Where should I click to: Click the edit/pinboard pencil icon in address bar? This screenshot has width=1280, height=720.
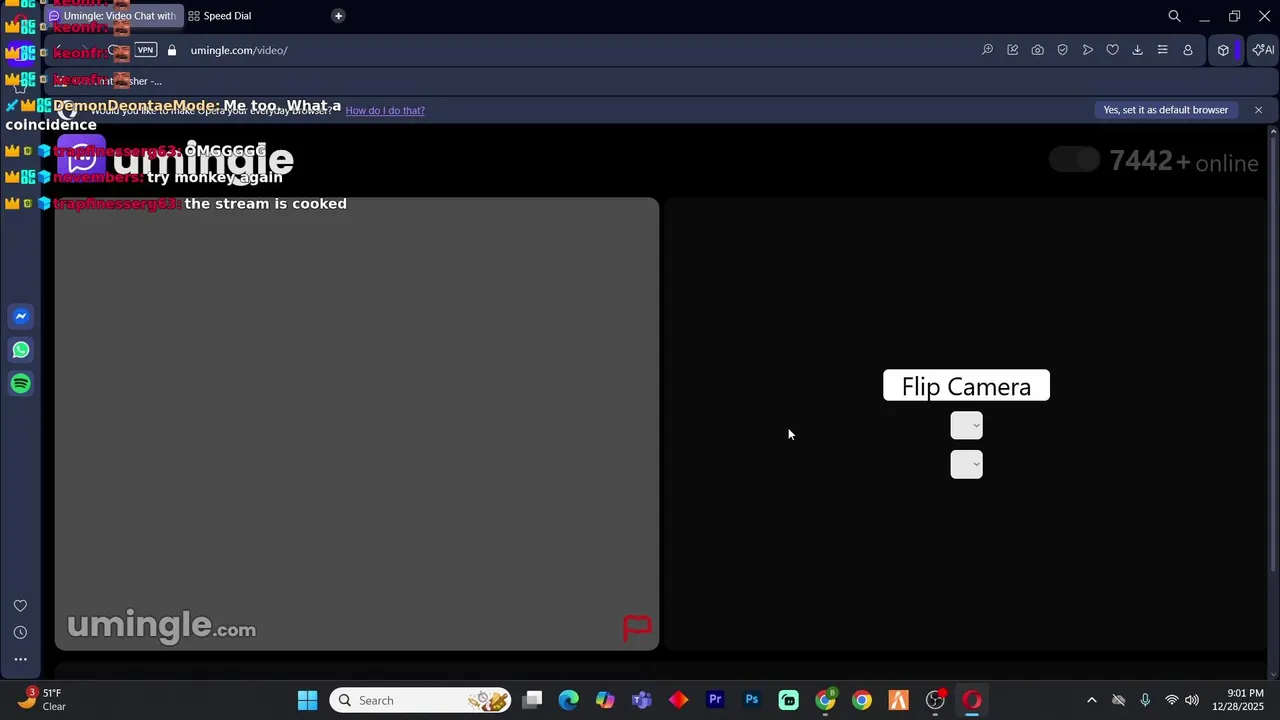pyautogui.click(x=1012, y=50)
